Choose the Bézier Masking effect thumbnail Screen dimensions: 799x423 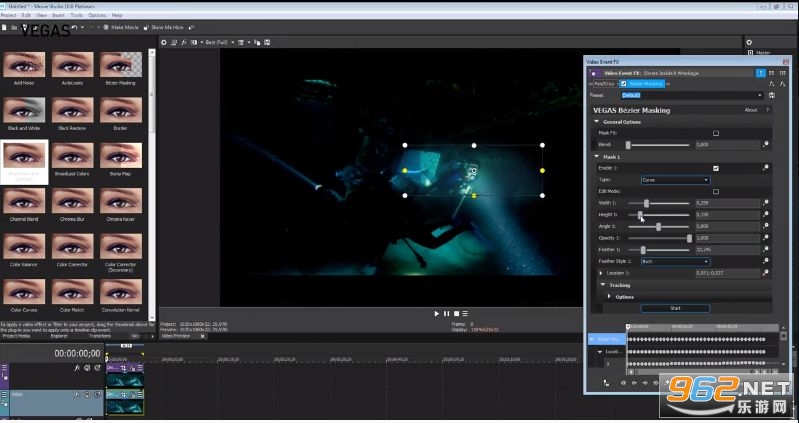pos(121,65)
